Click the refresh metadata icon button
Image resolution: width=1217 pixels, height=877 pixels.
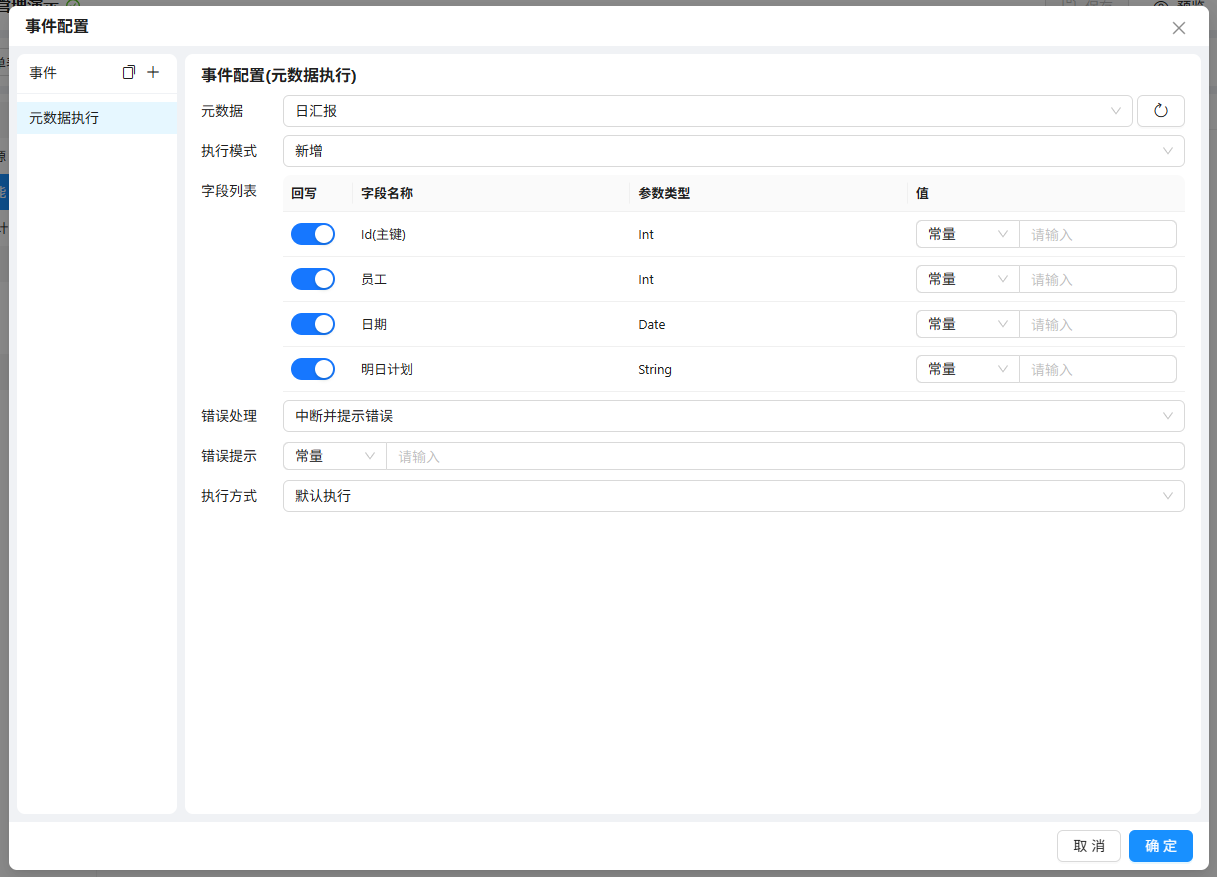[x=1161, y=111]
